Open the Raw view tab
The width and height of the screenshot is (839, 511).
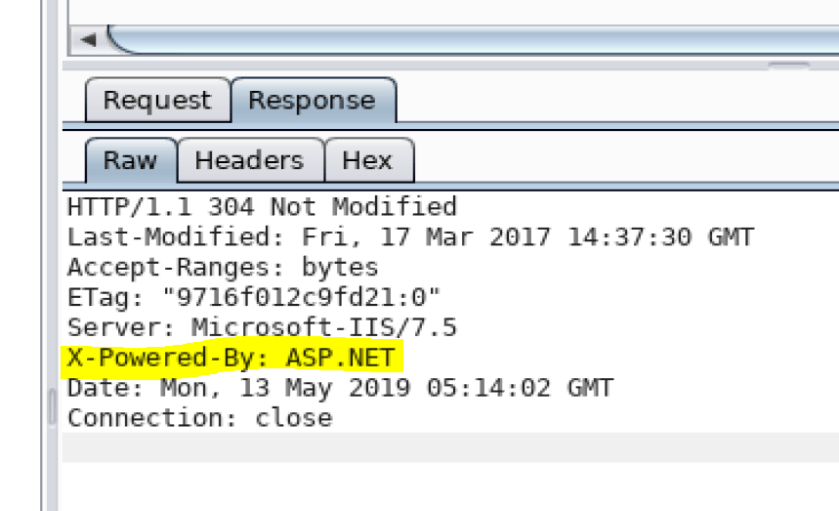pos(130,161)
